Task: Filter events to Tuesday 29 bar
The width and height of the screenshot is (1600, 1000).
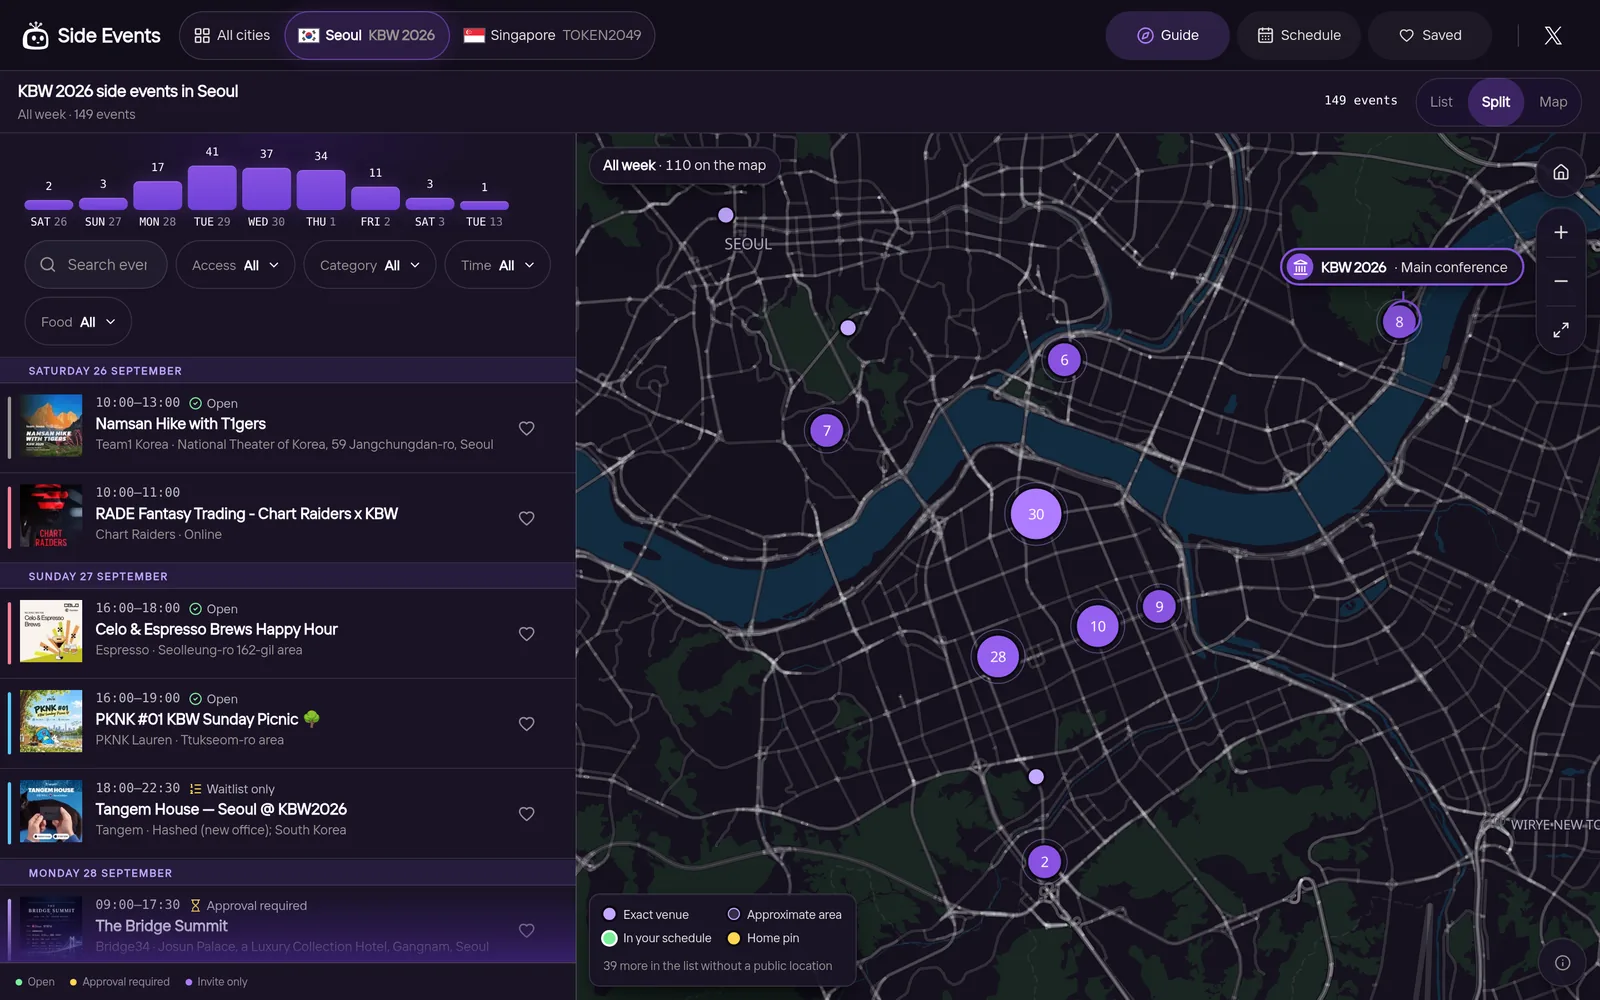Action: tap(212, 187)
